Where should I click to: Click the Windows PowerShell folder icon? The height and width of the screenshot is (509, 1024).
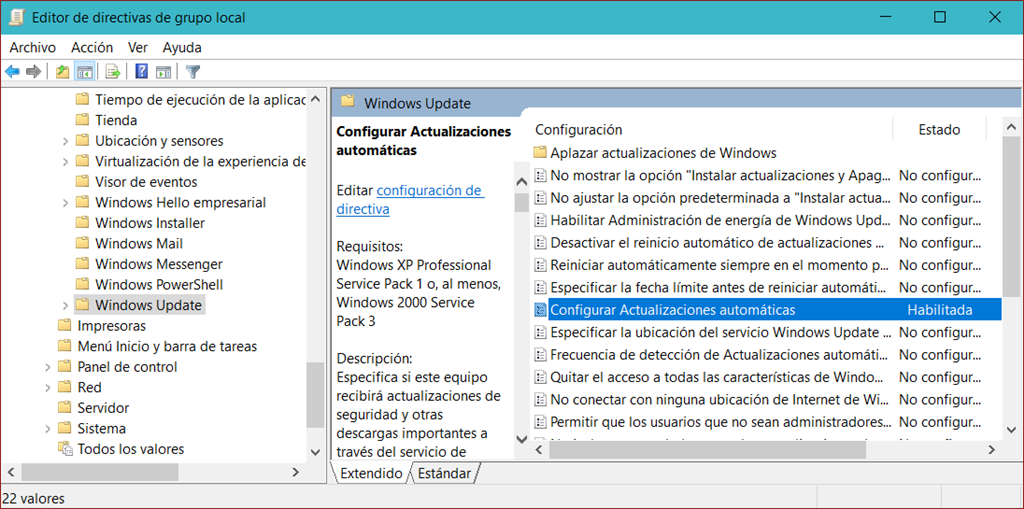pyautogui.click(x=82, y=285)
